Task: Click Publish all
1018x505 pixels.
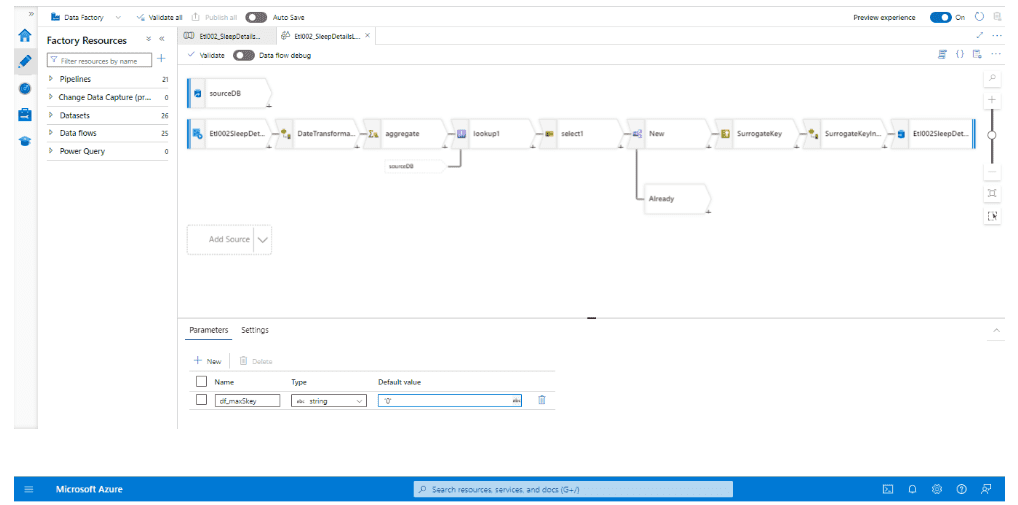Action: click(x=214, y=18)
